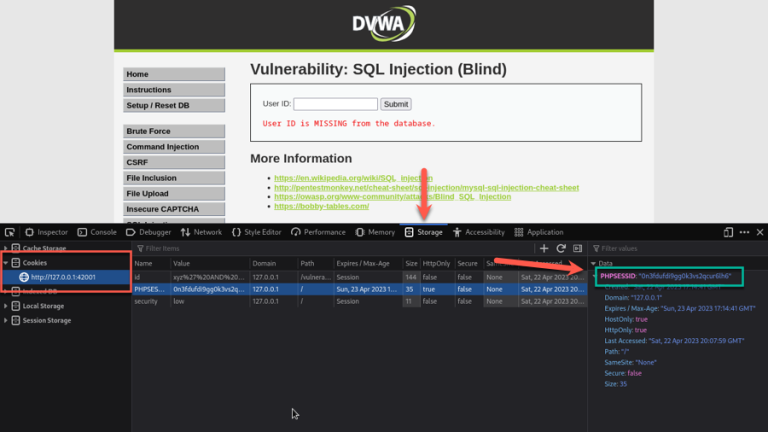Click the responsive design mode icon

click(x=728, y=232)
